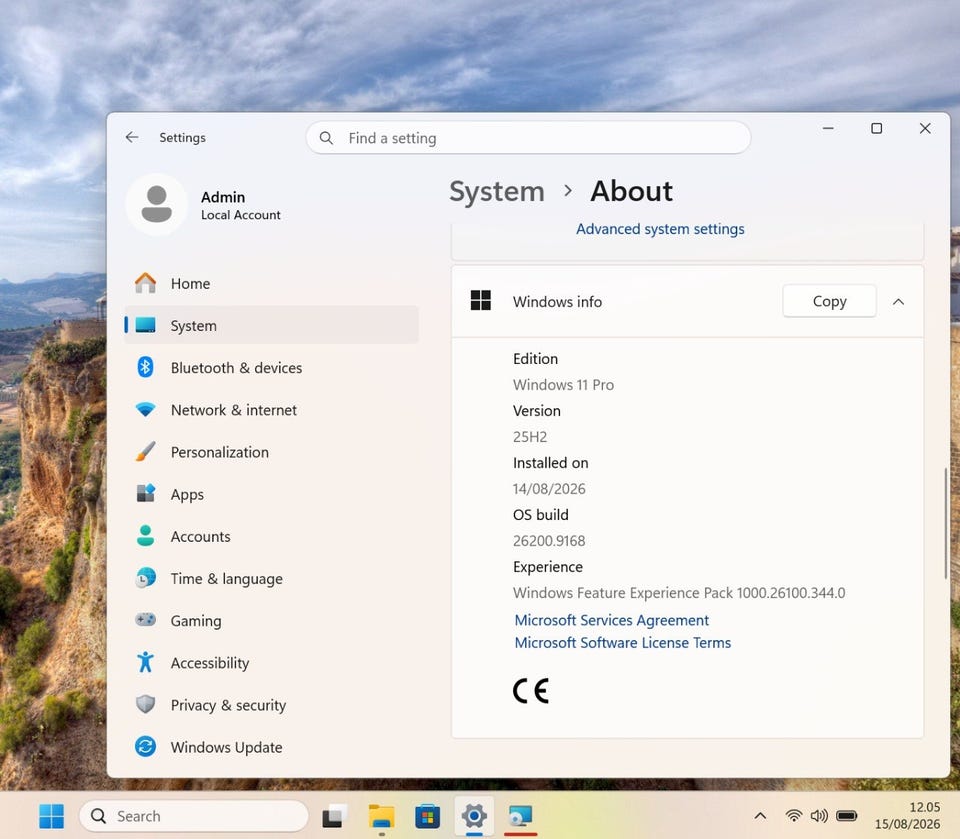The image size is (960, 839).
Task: Click System in the breadcrumb
Action: tap(497, 191)
